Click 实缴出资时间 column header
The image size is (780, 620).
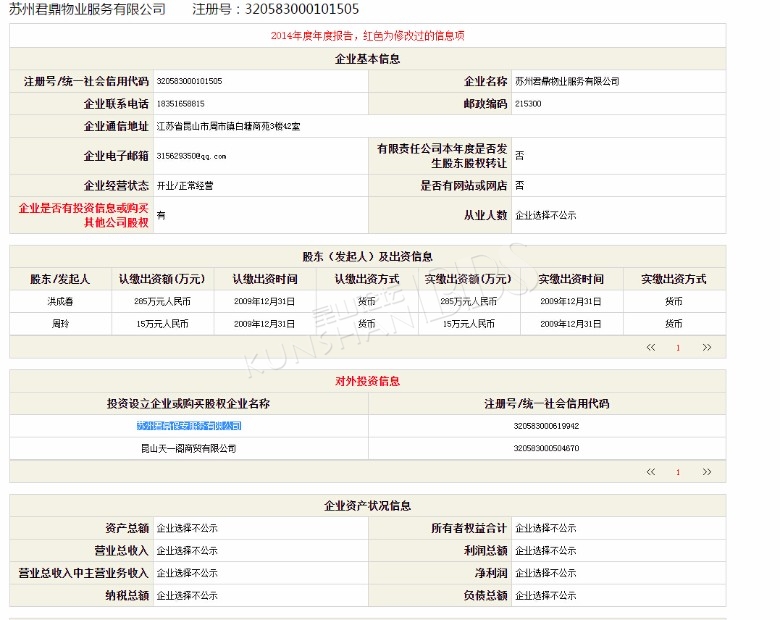571,279
